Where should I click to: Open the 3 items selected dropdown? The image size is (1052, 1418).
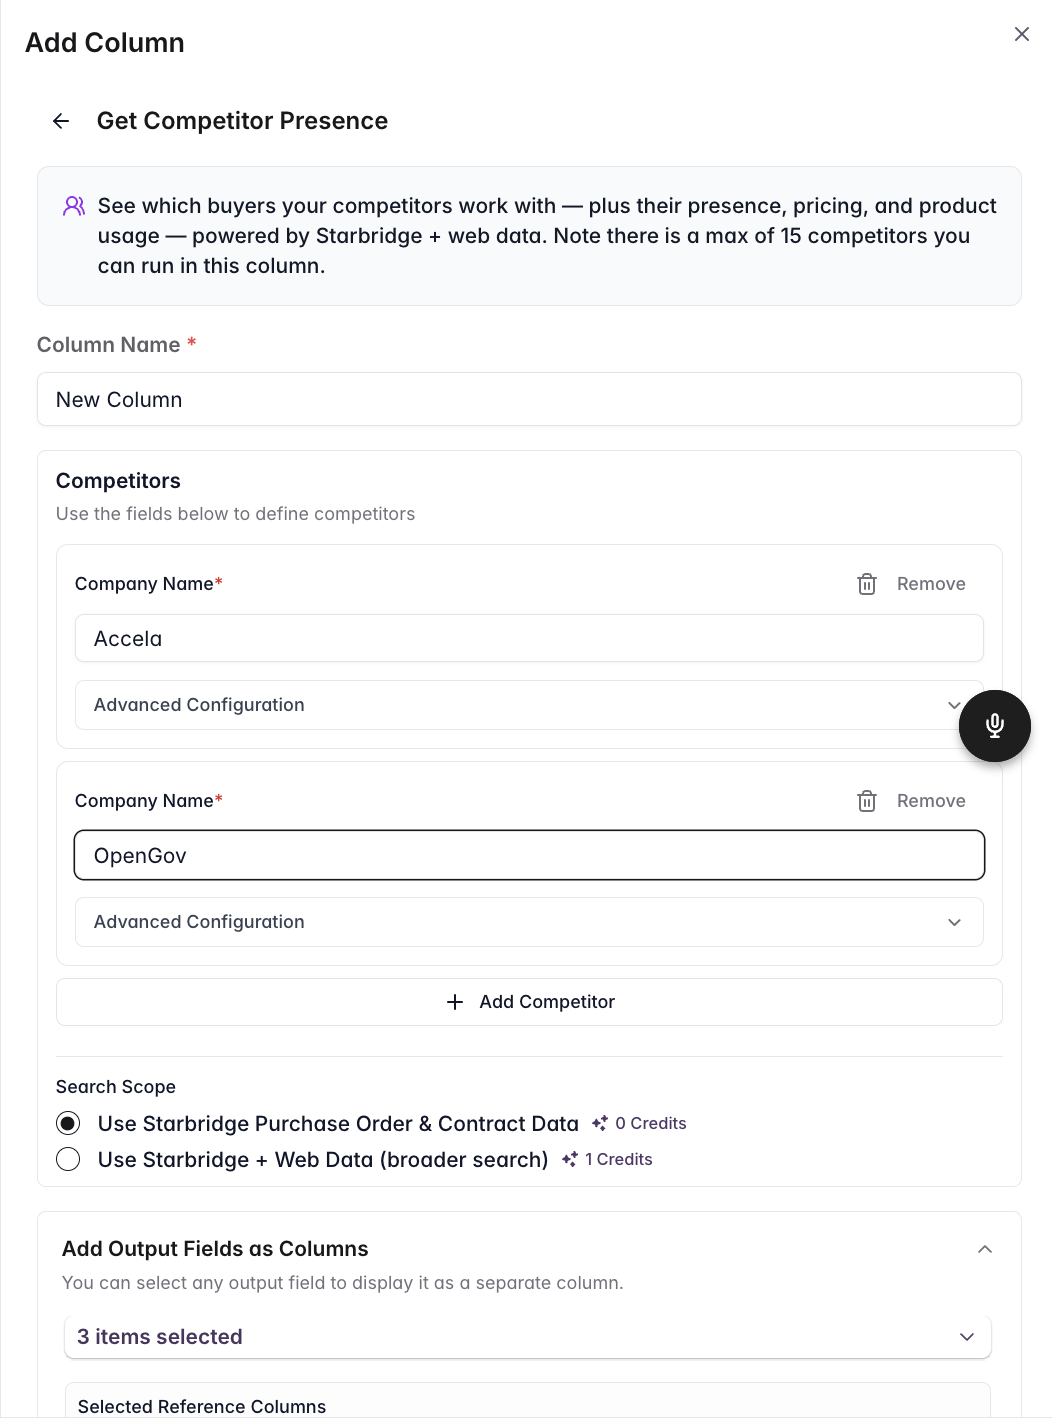pyautogui.click(x=529, y=1336)
